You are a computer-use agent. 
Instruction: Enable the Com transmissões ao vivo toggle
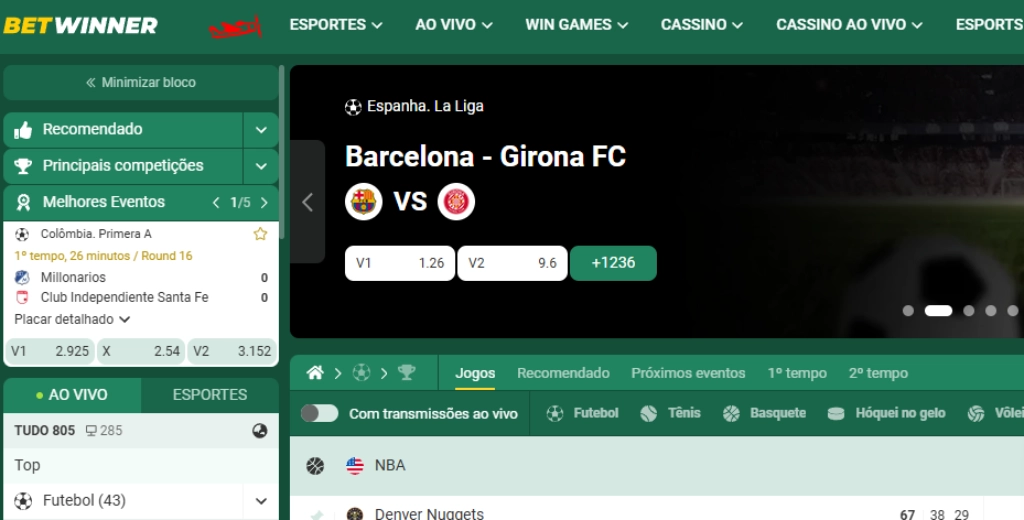click(319, 414)
